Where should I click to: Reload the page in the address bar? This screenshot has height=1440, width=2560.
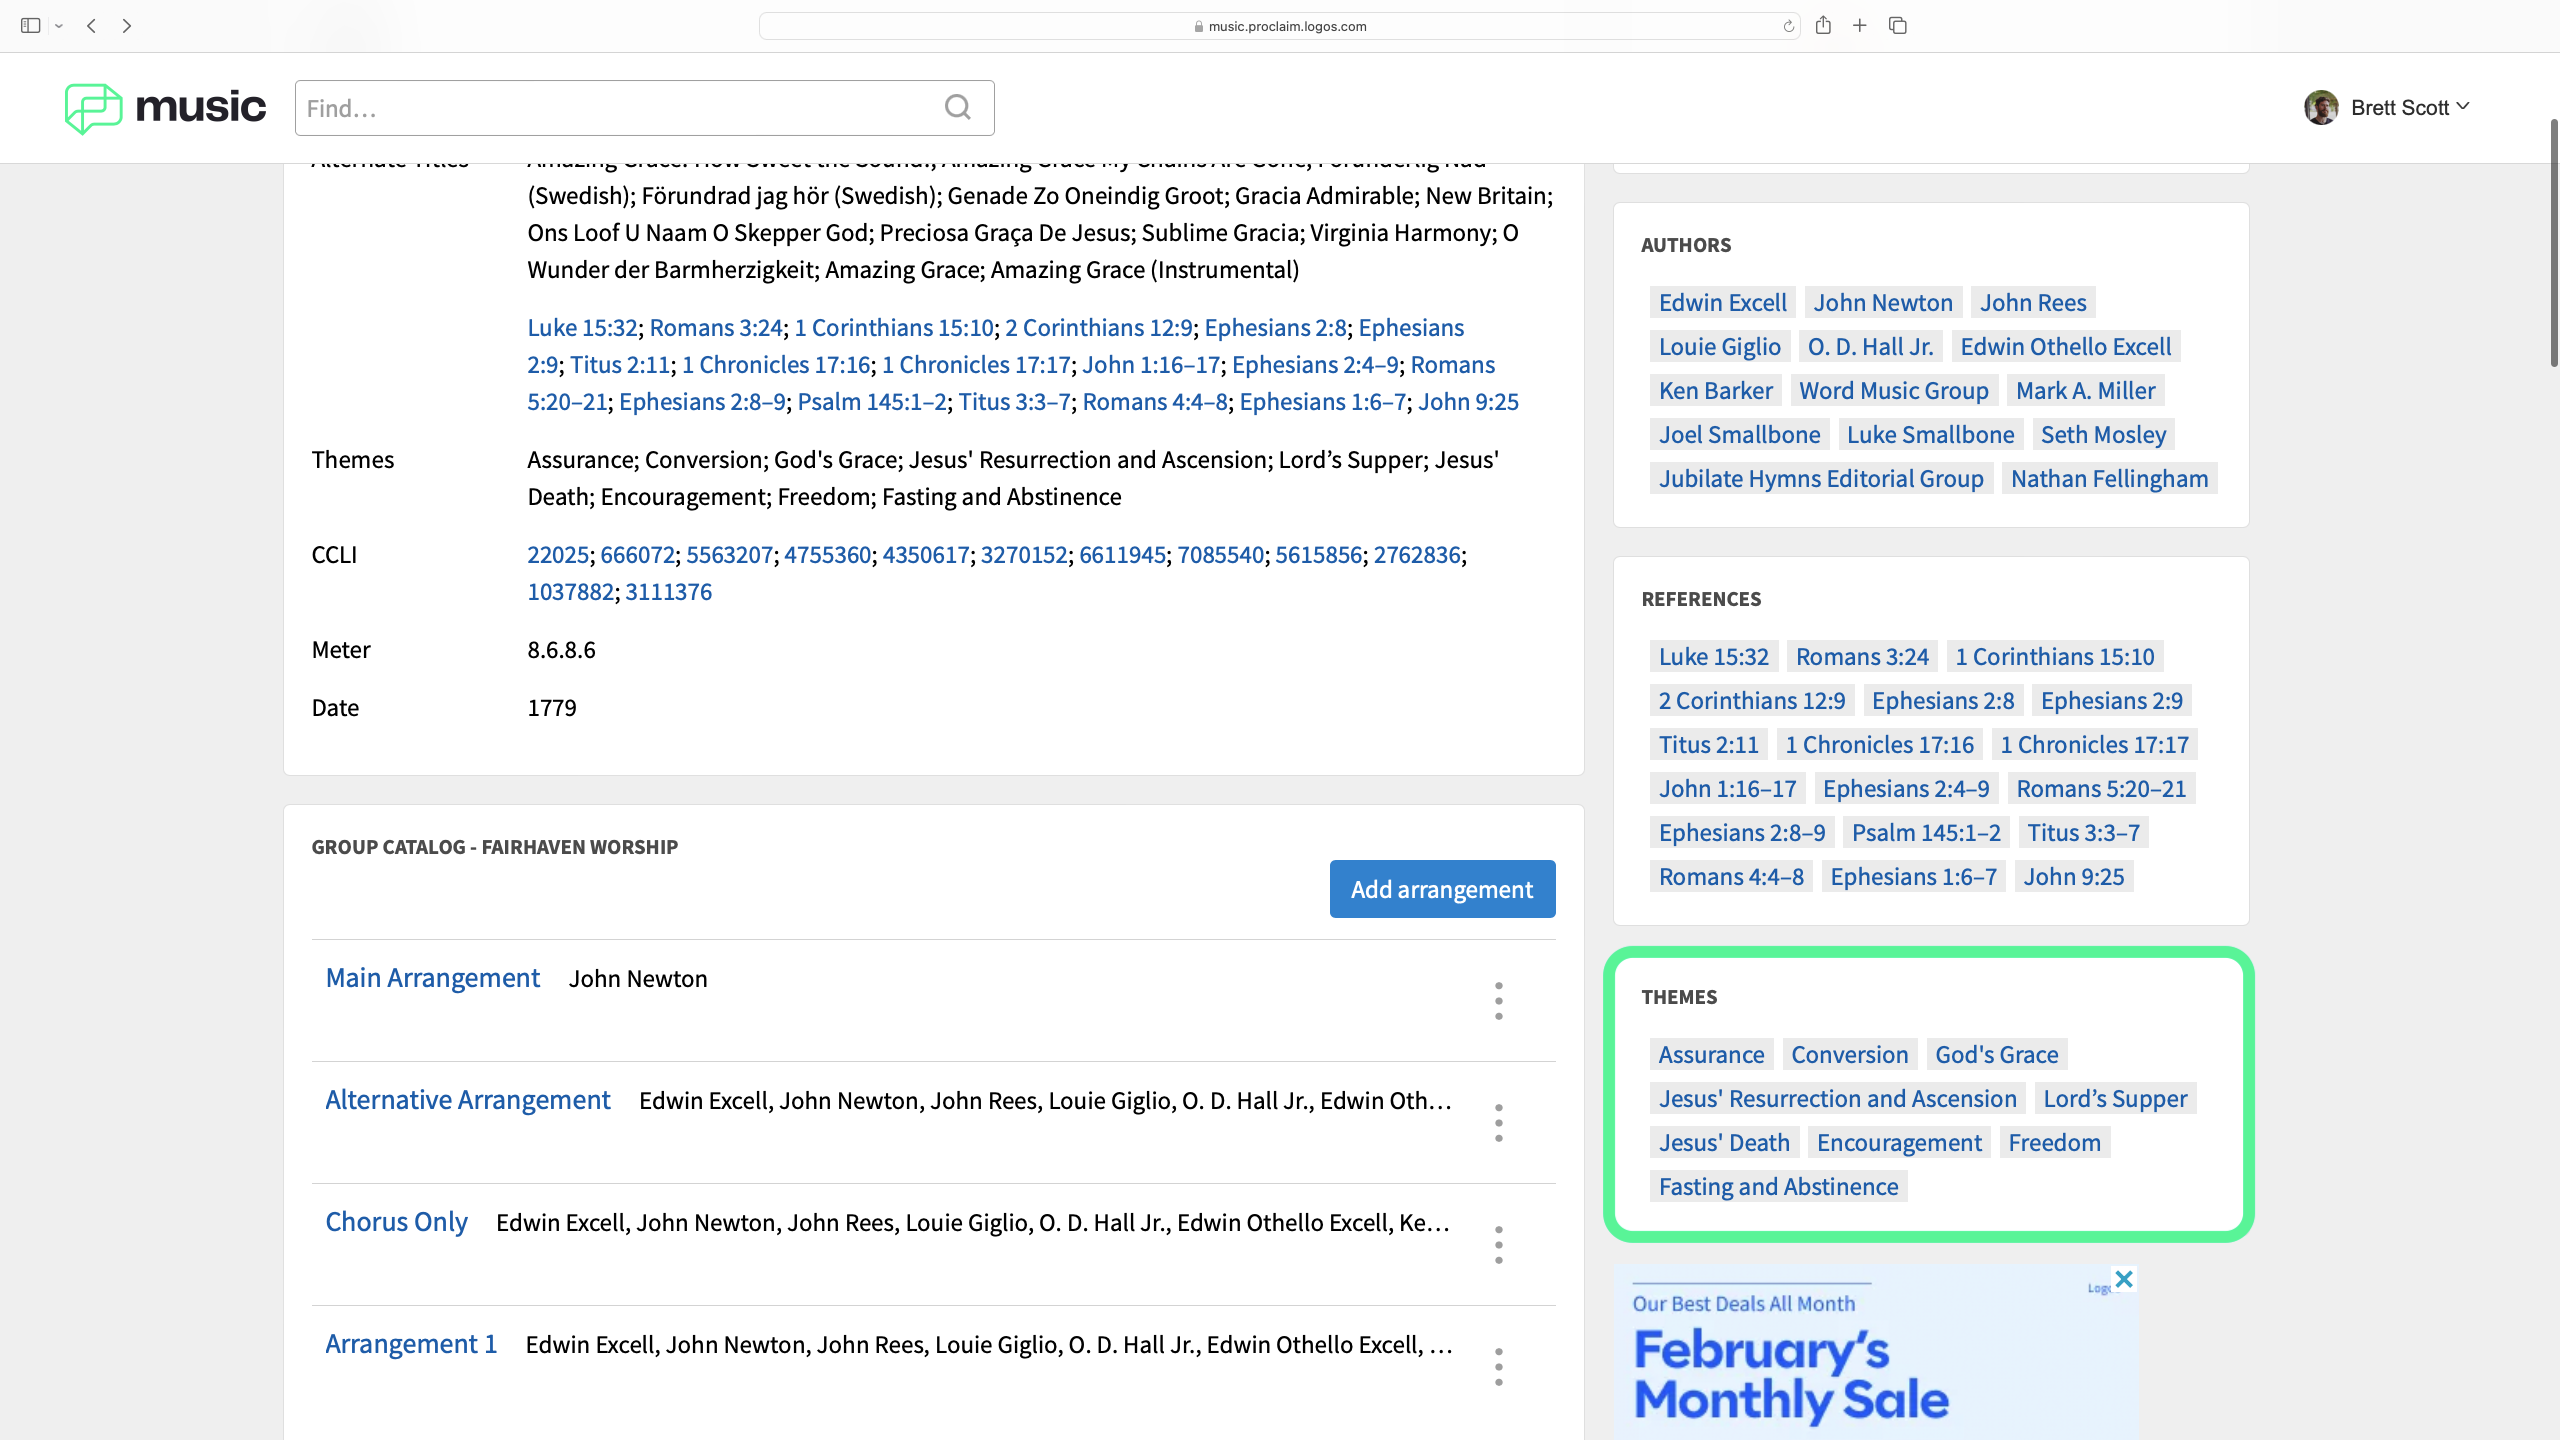(x=1788, y=26)
